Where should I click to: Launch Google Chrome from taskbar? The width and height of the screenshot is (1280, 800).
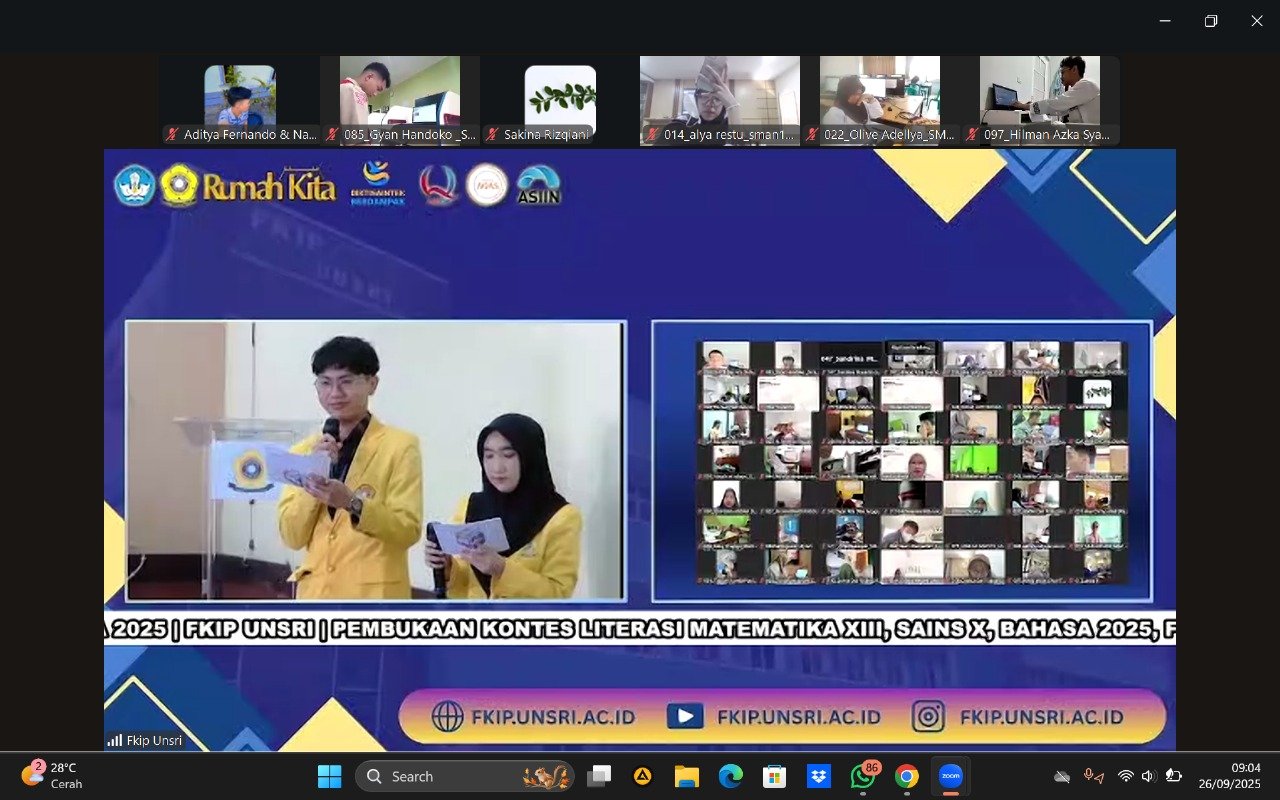906,776
